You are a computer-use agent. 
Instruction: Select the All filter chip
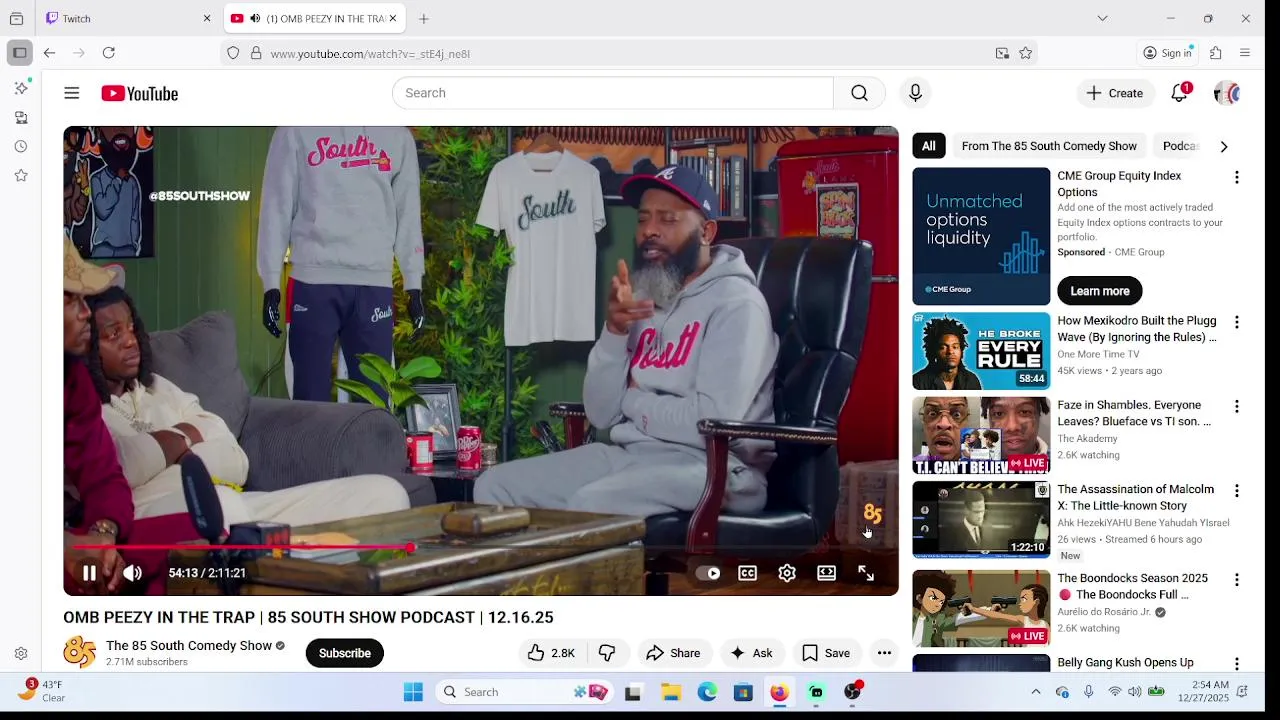tap(929, 146)
